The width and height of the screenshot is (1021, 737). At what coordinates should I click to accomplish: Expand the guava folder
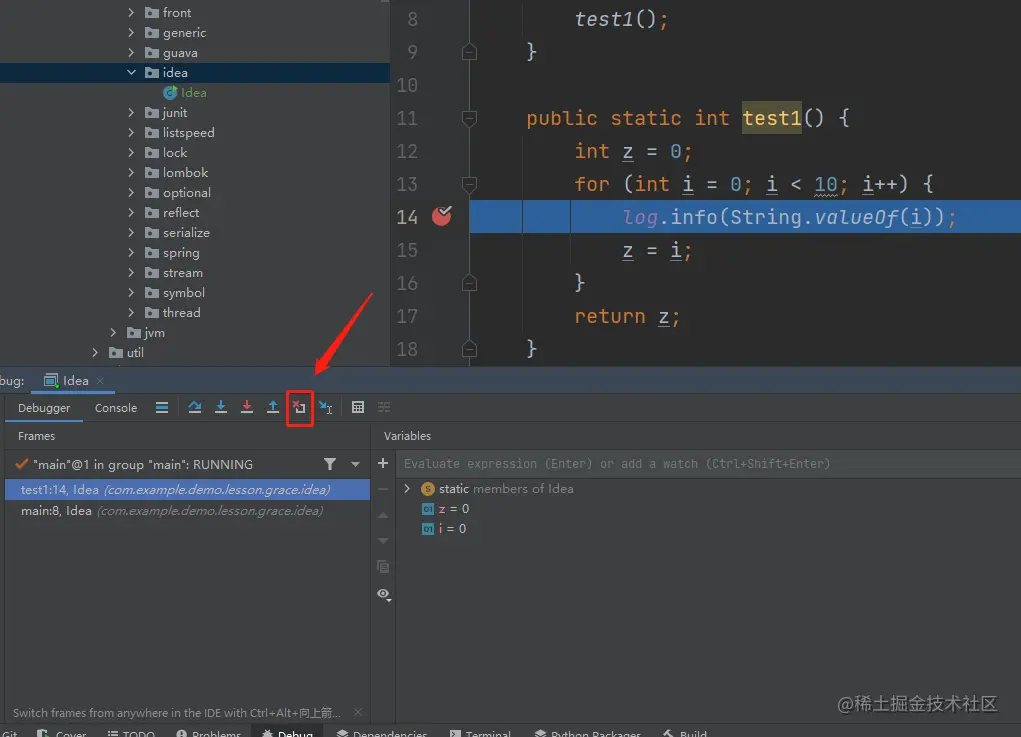point(131,53)
